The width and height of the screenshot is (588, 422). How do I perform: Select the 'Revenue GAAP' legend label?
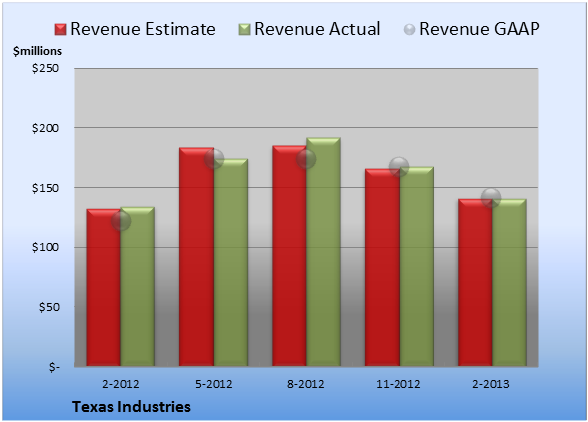[479, 29]
